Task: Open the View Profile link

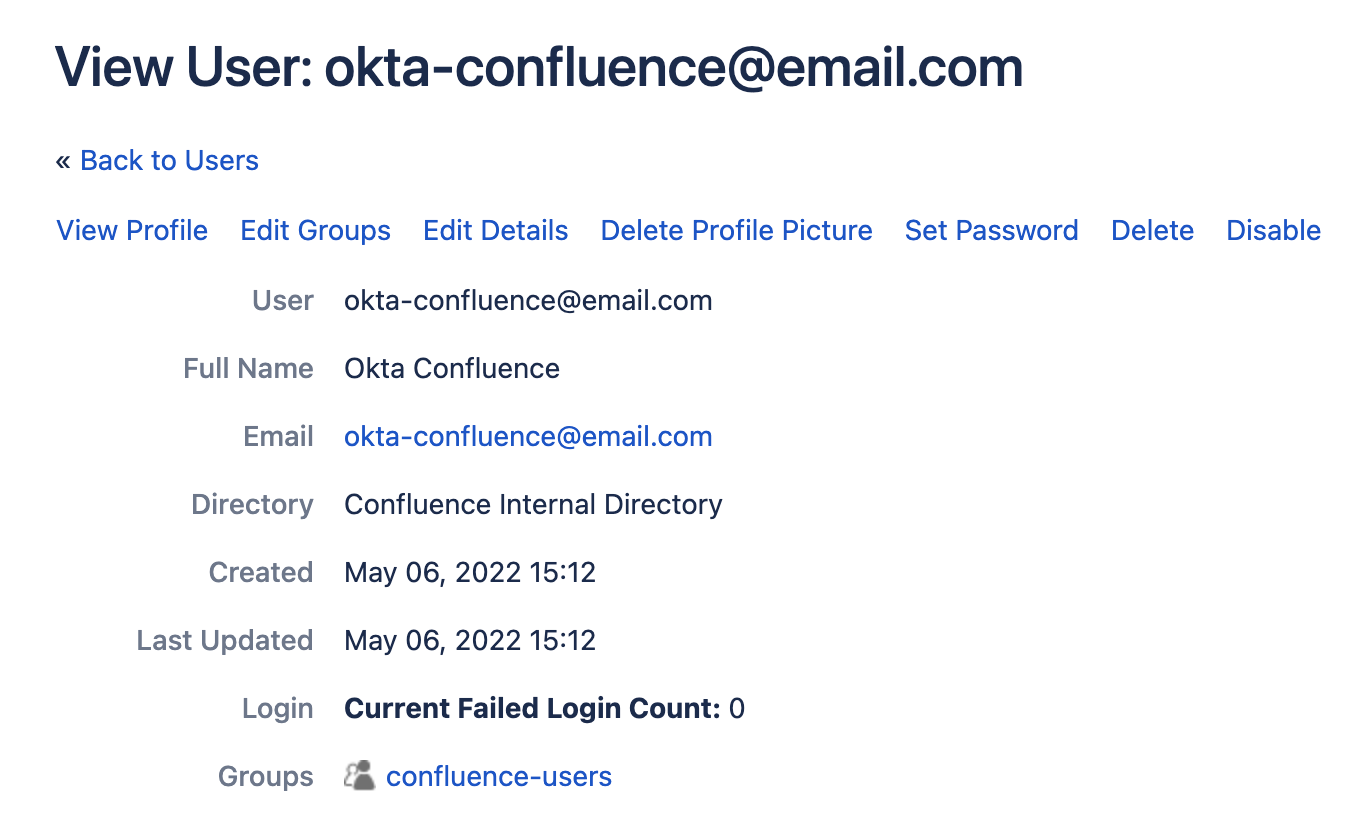Action: (x=132, y=231)
